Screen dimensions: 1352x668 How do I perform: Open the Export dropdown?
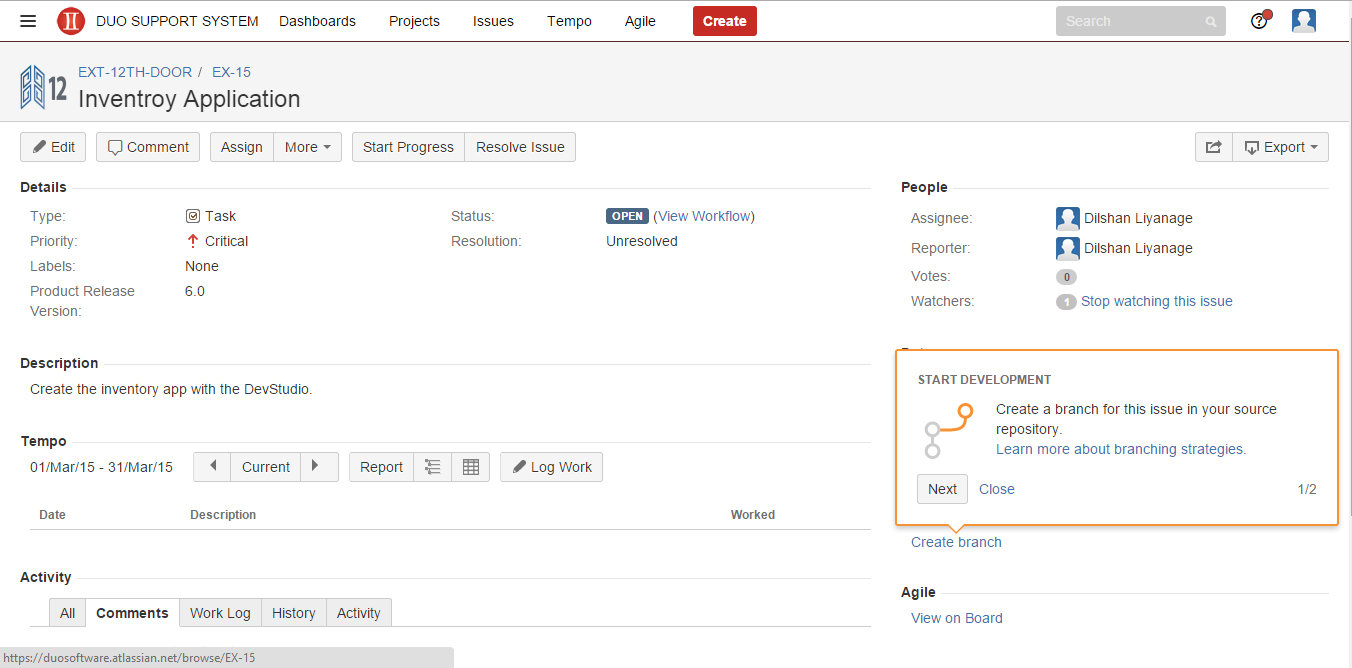1281,147
